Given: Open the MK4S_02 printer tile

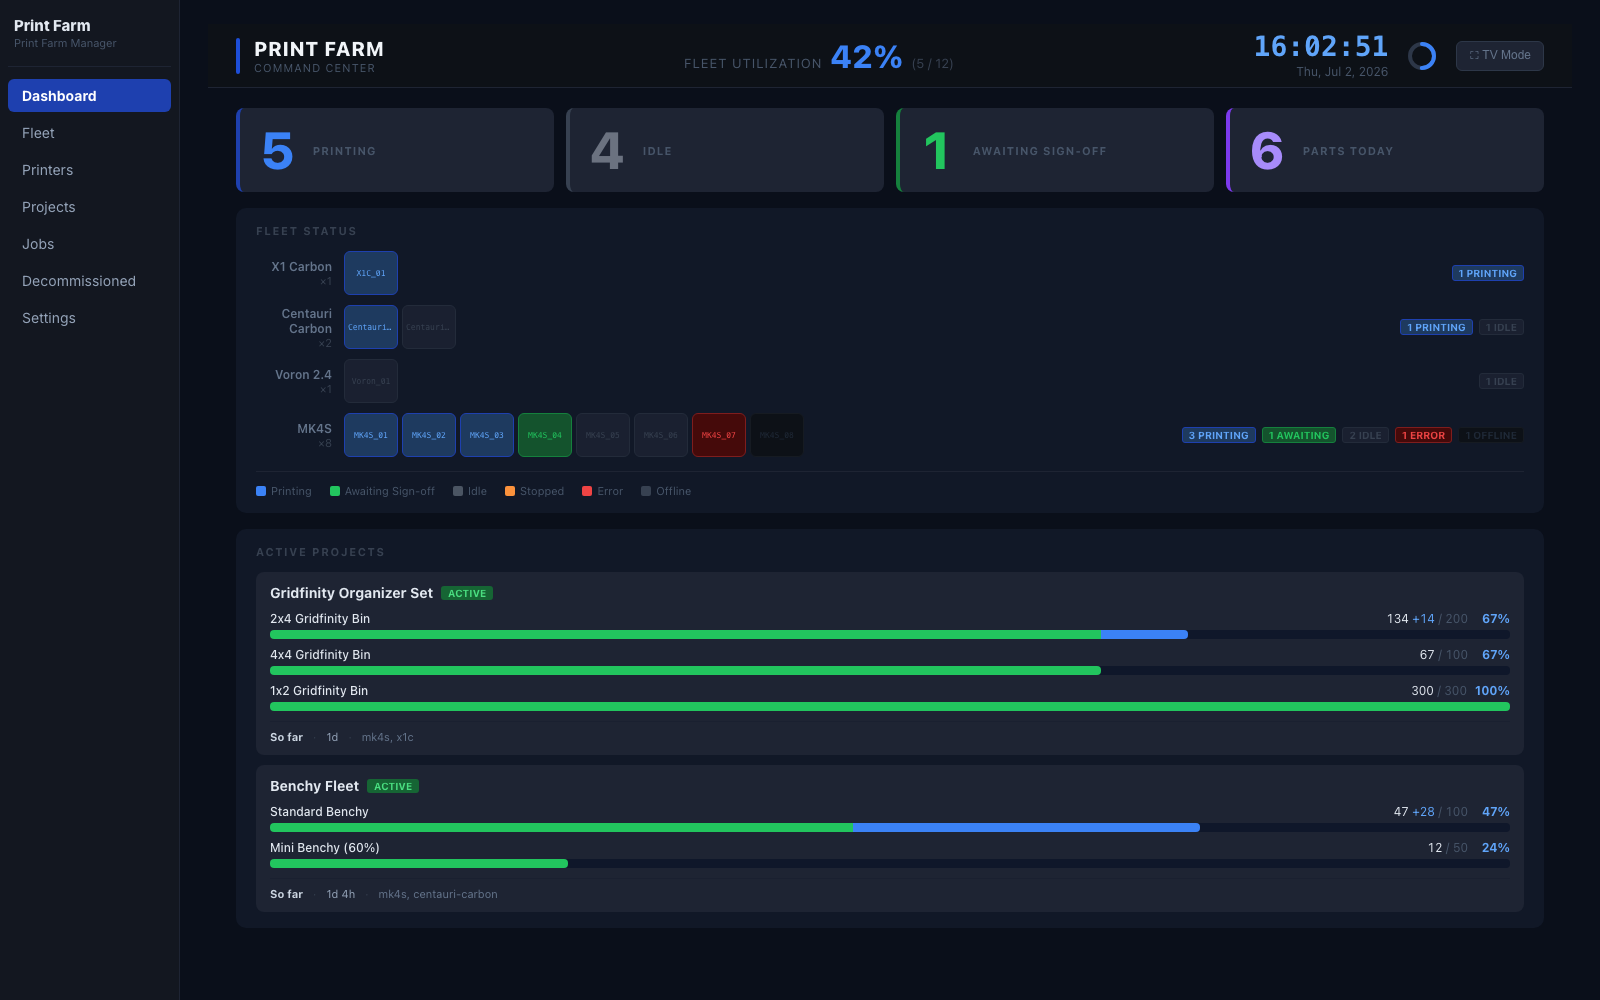Looking at the screenshot, I should pyautogui.click(x=429, y=435).
